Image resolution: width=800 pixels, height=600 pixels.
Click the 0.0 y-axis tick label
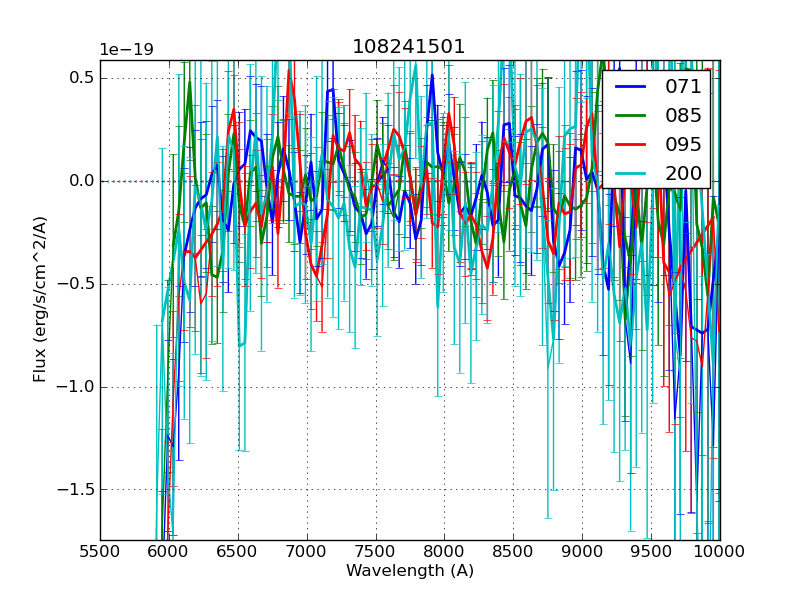tap(82, 181)
